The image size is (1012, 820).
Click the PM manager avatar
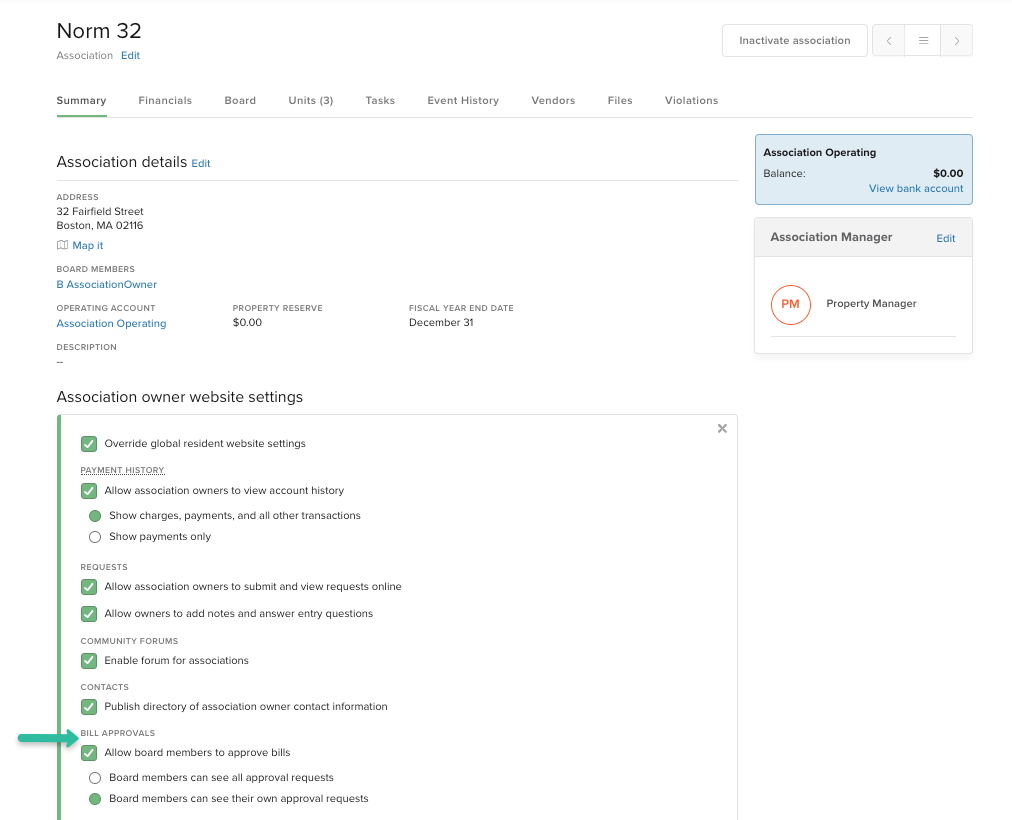[x=791, y=305]
